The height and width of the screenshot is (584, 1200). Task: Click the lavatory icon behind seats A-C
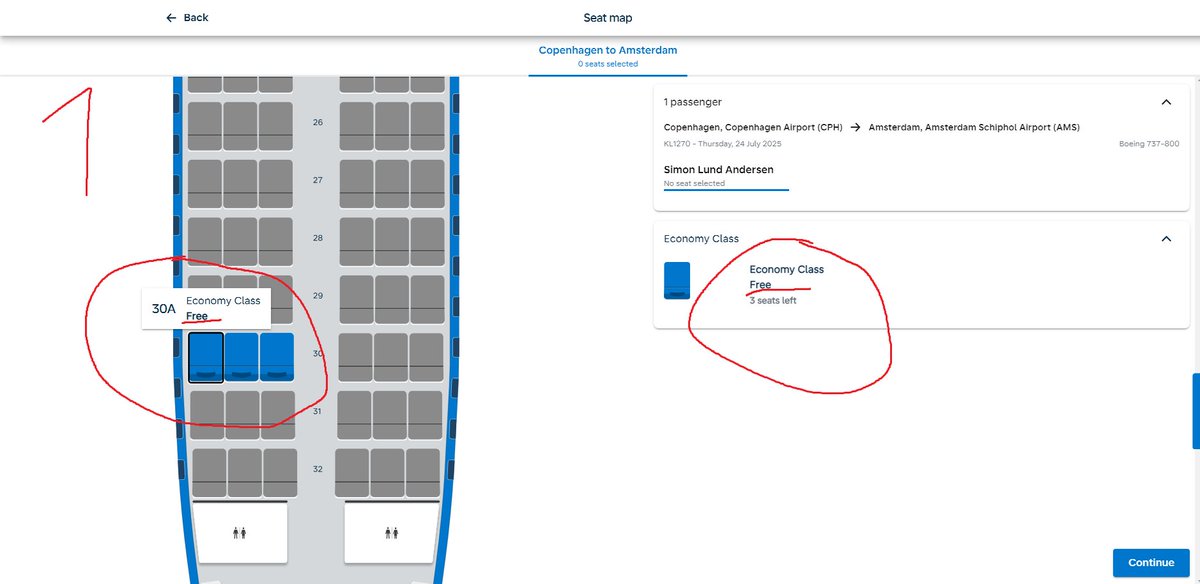pyautogui.click(x=240, y=533)
